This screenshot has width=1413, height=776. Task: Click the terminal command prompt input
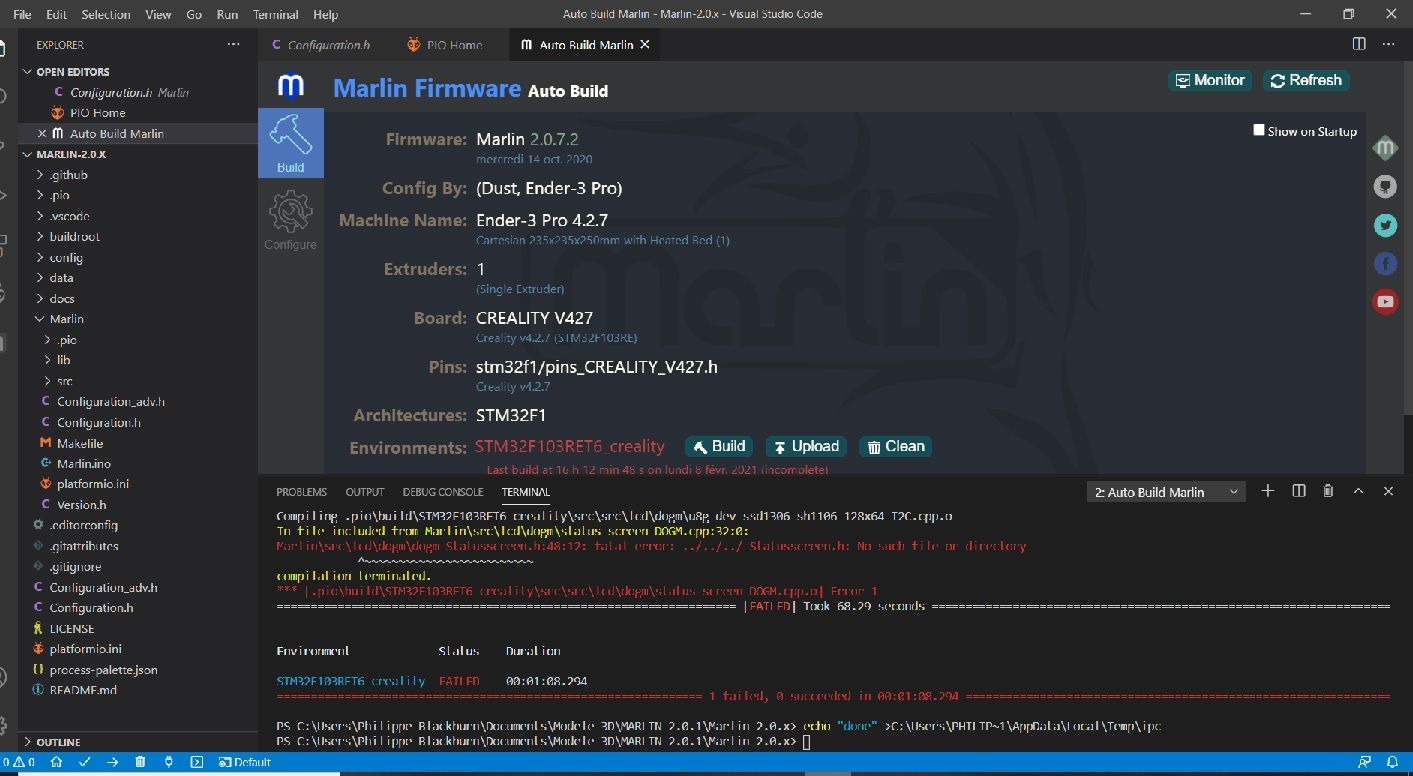807,742
